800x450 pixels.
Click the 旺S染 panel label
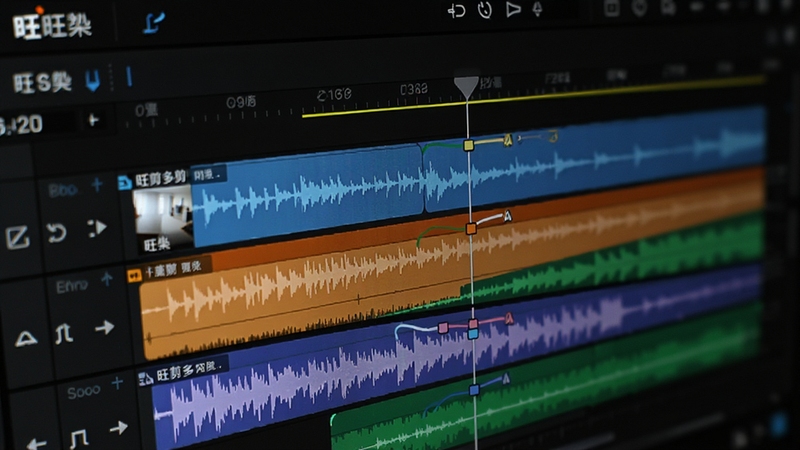[x=42, y=82]
